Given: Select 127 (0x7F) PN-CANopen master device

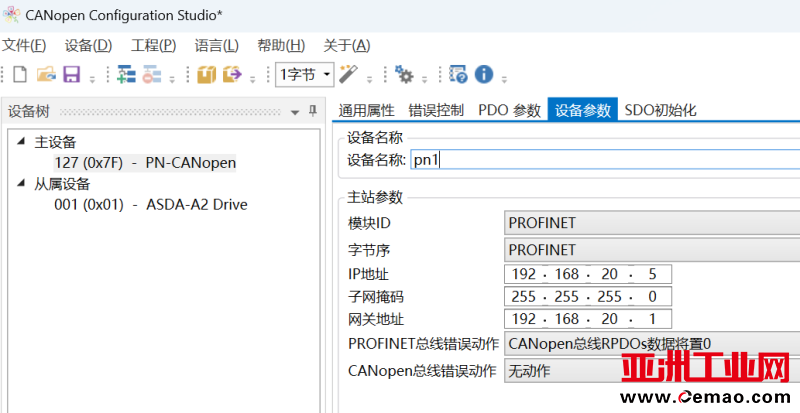Looking at the screenshot, I should [x=145, y=163].
